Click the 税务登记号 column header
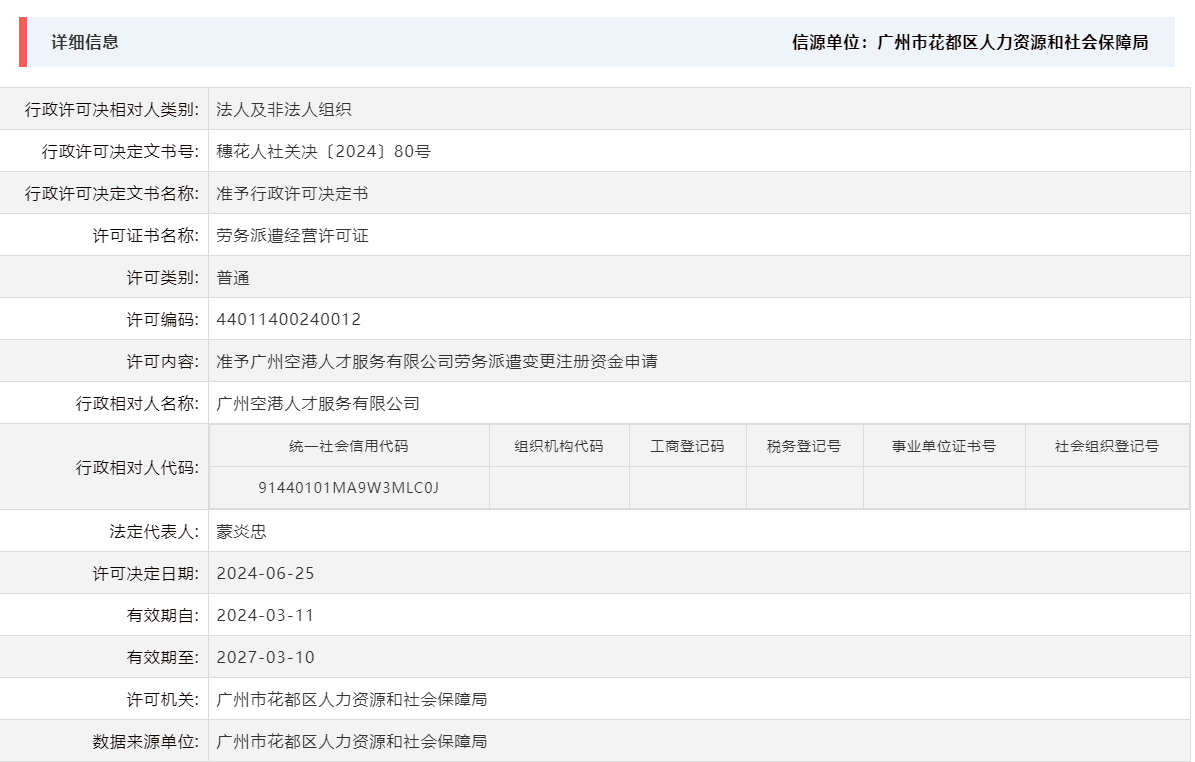Image resolution: width=1195 pixels, height=762 pixels. click(x=805, y=446)
